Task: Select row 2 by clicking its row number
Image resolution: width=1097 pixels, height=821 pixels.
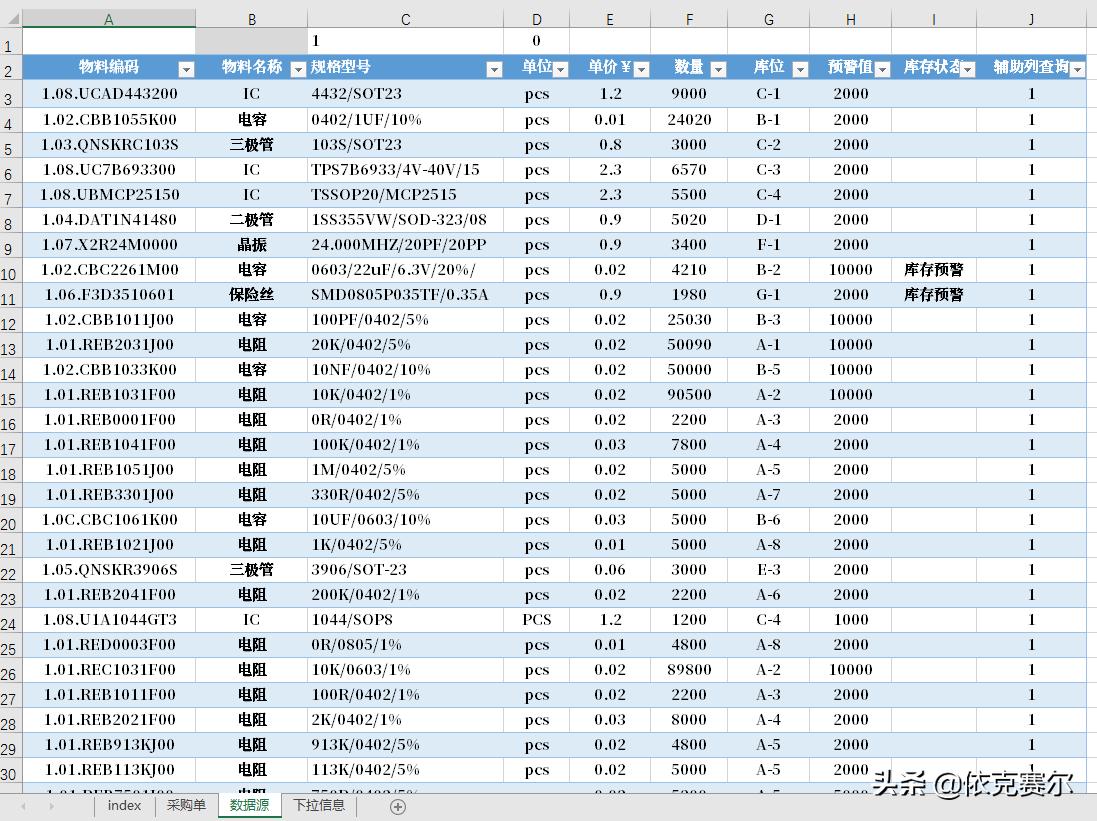Action: click(x=9, y=68)
